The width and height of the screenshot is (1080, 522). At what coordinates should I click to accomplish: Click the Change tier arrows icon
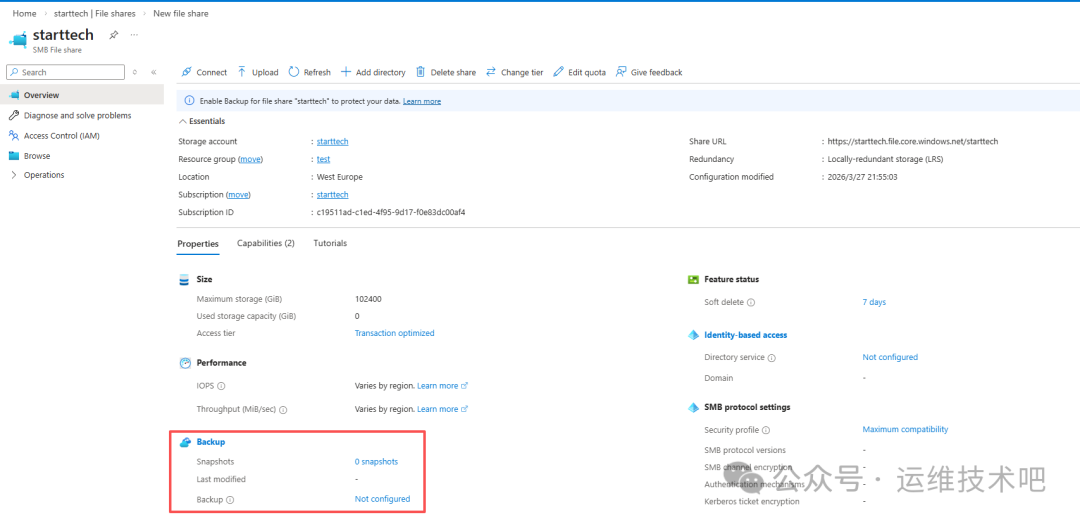491,72
